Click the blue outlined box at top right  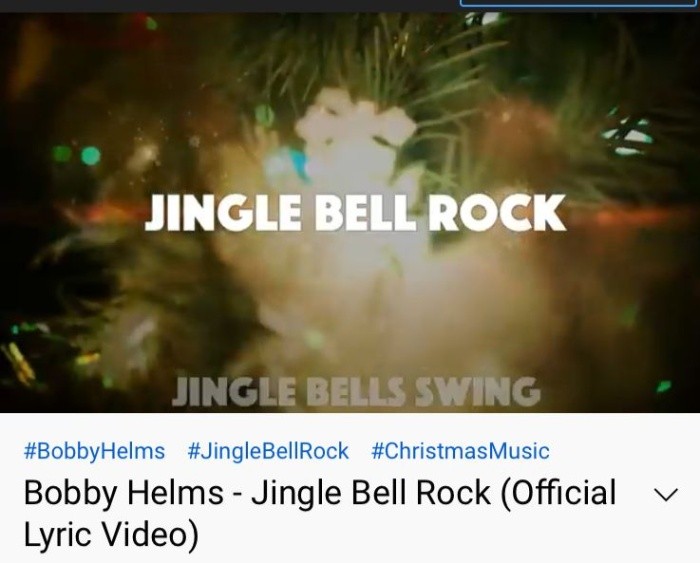click(579, 3)
